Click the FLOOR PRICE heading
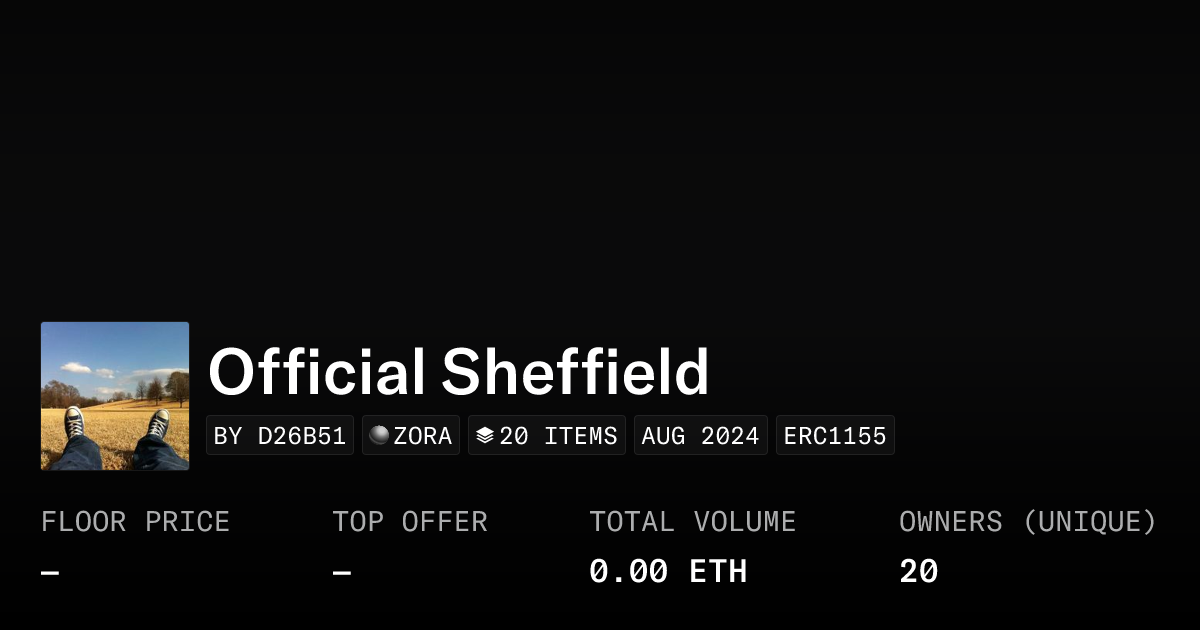The height and width of the screenshot is (630, 1200). [x=135, y=522]
